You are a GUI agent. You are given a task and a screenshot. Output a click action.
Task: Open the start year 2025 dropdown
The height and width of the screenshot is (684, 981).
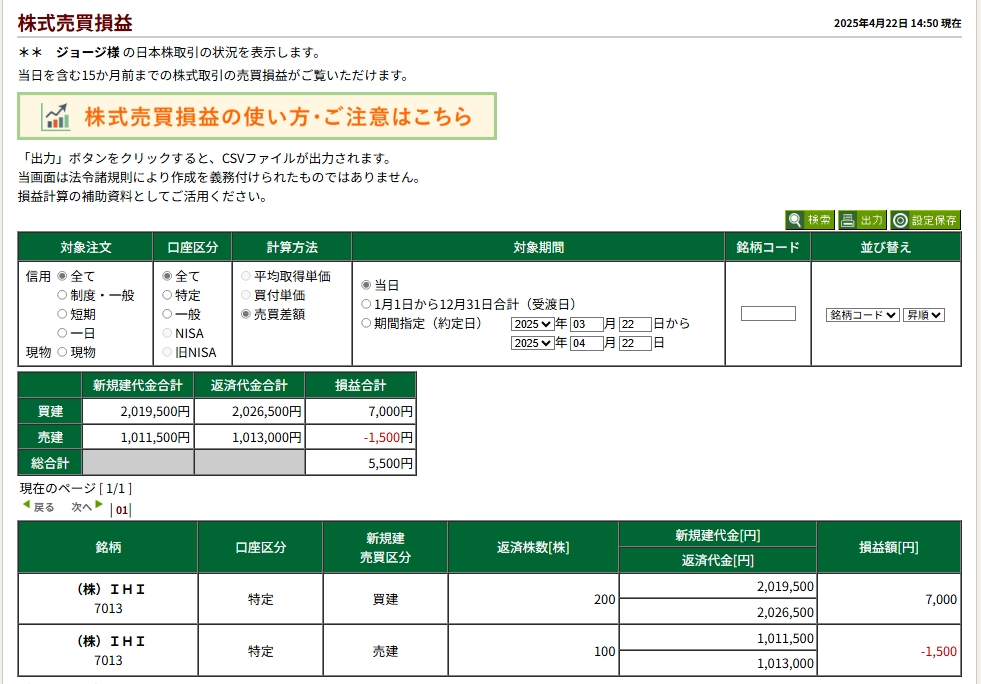coord(532,324)
